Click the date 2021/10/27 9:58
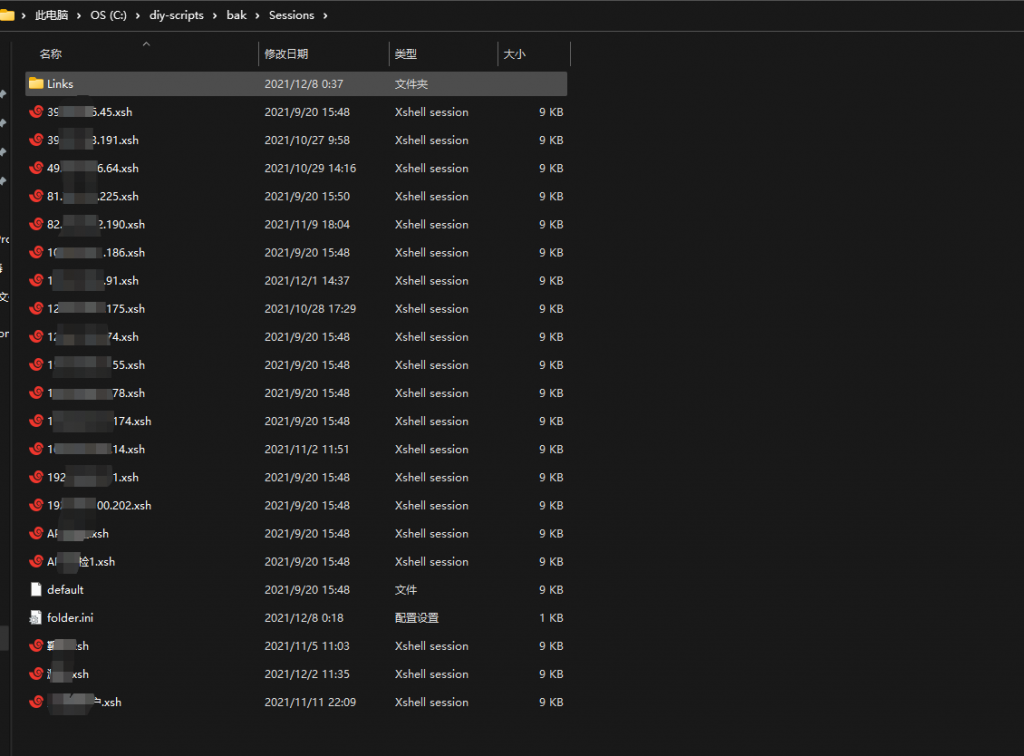 click(307, 140)
